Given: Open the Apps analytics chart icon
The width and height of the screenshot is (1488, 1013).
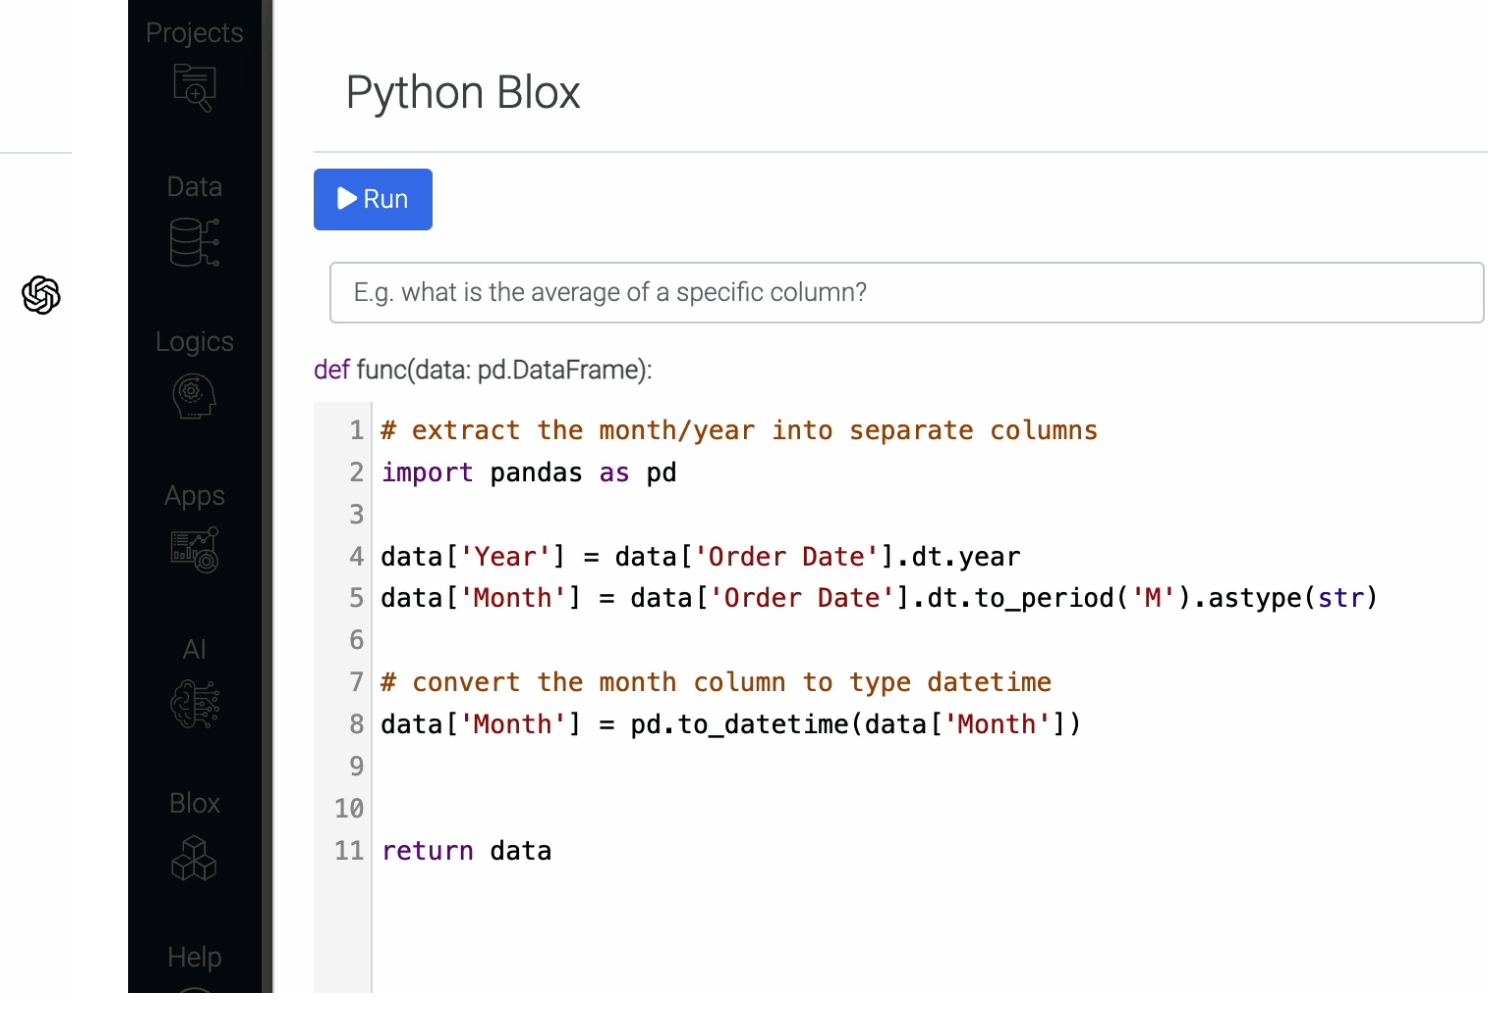Looking at the screenshot, I should (x=194, y=550).
